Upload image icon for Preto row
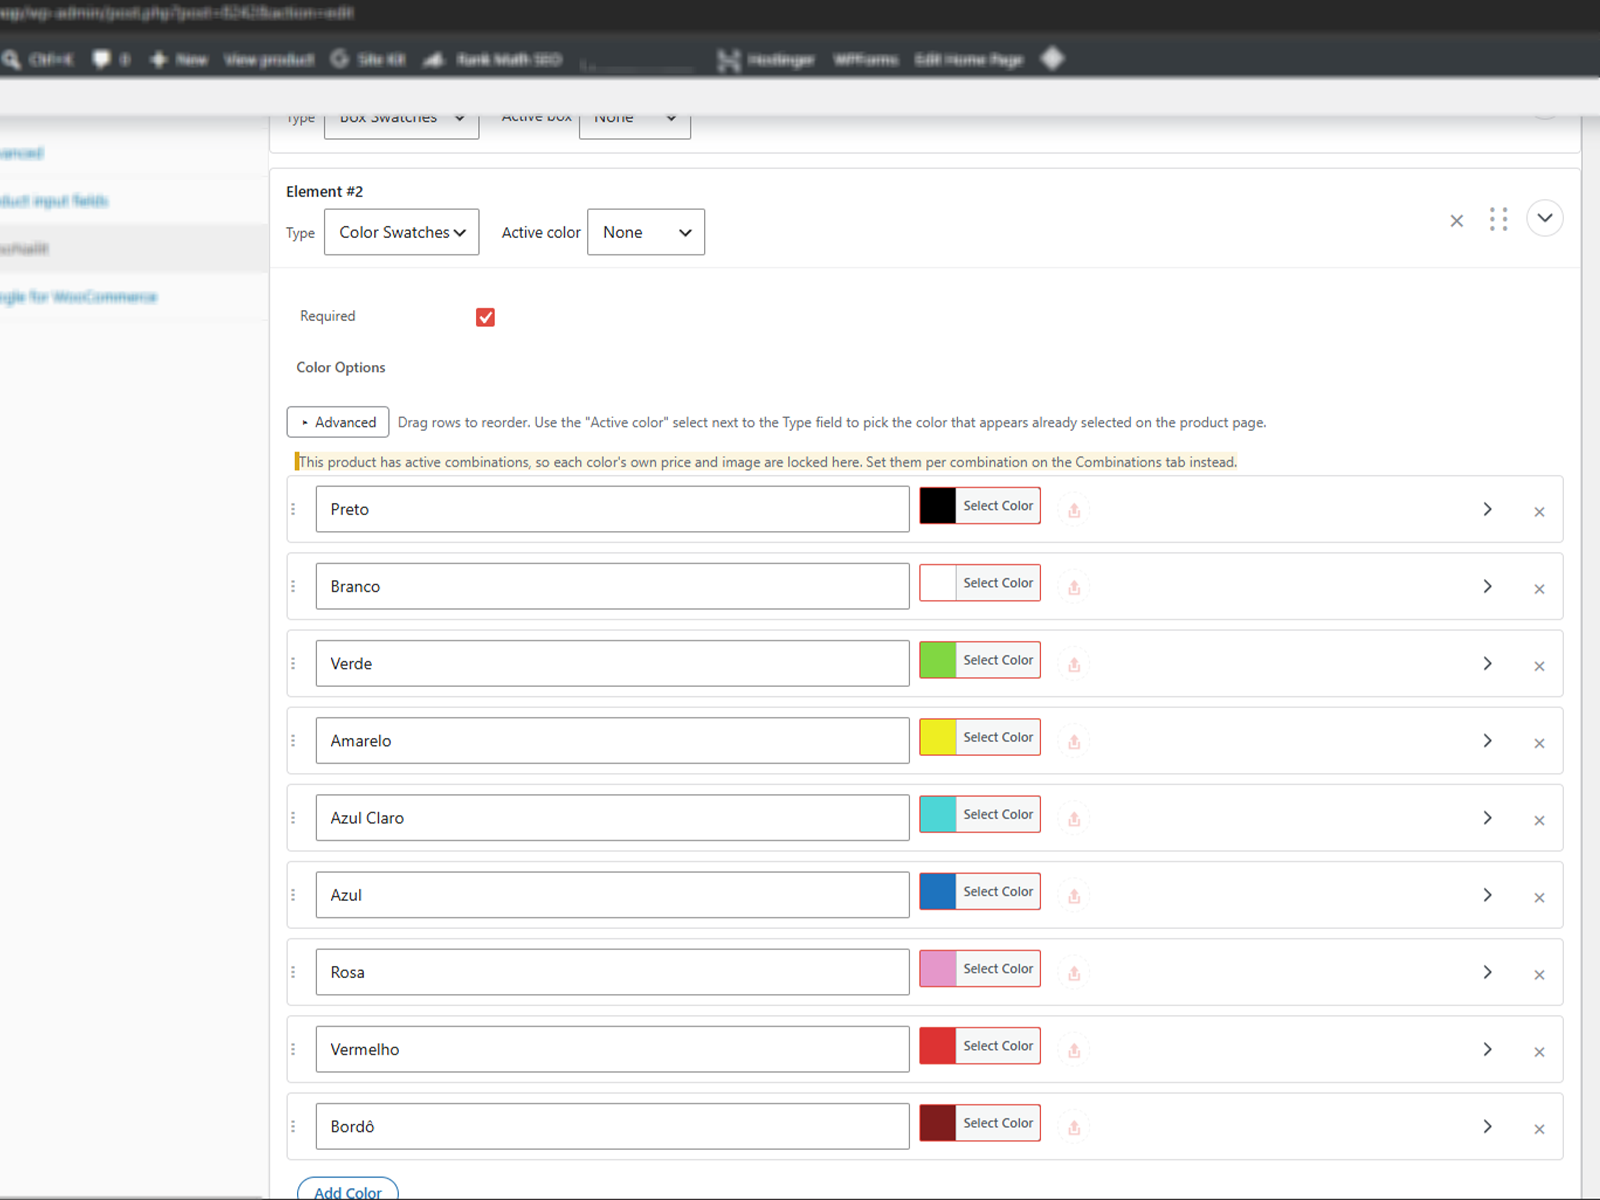The image size is (1600, 1200). pos(1074,510)
